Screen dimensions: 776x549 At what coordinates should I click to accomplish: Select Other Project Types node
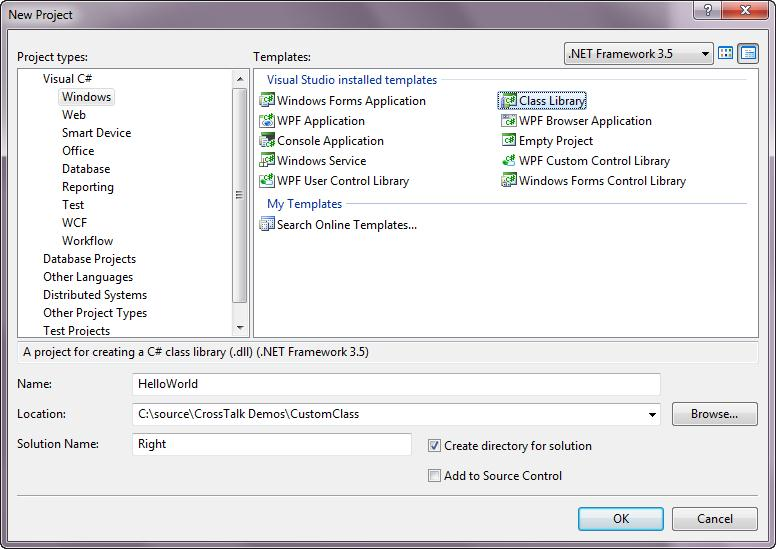point(95,313)
